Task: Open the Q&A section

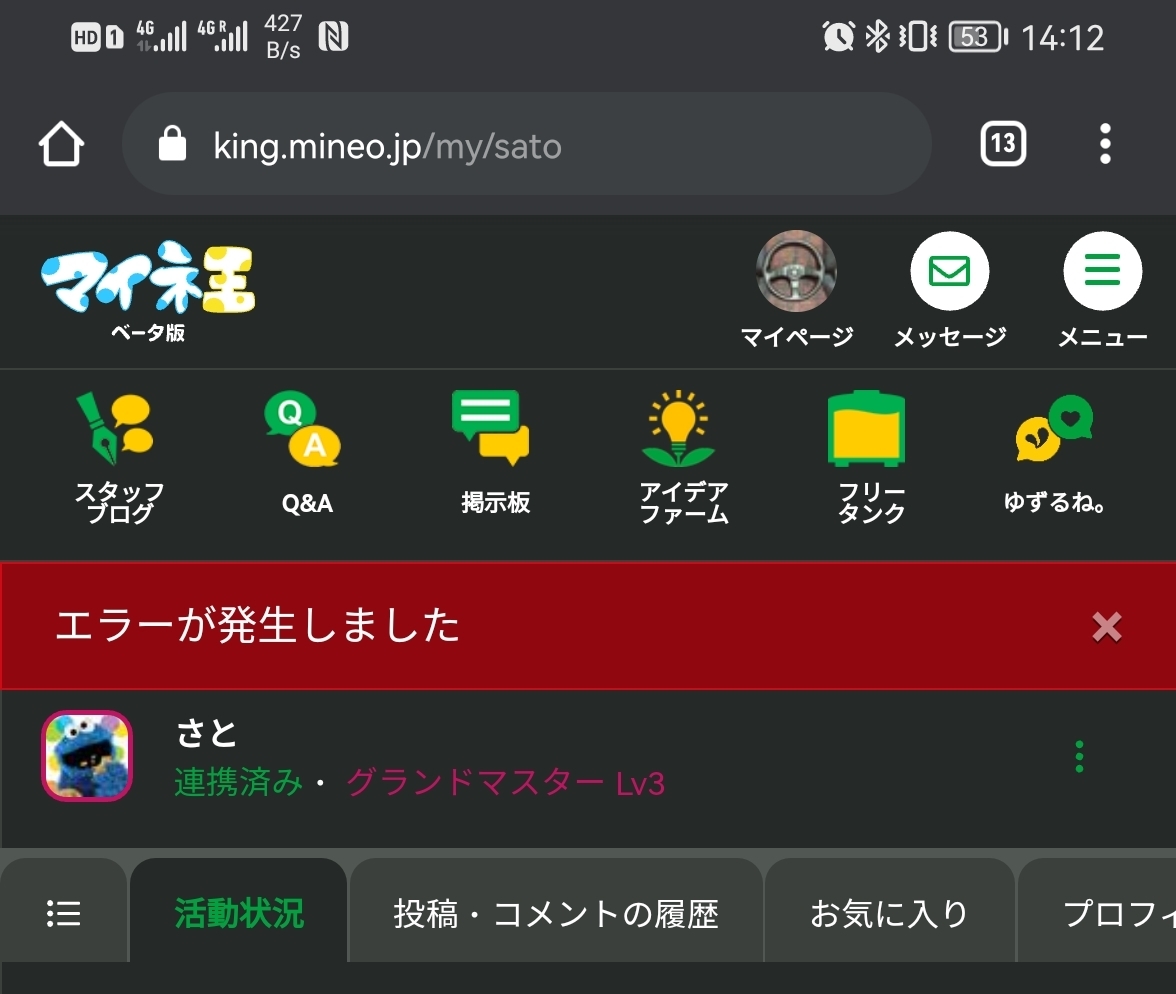Action: 305,453
